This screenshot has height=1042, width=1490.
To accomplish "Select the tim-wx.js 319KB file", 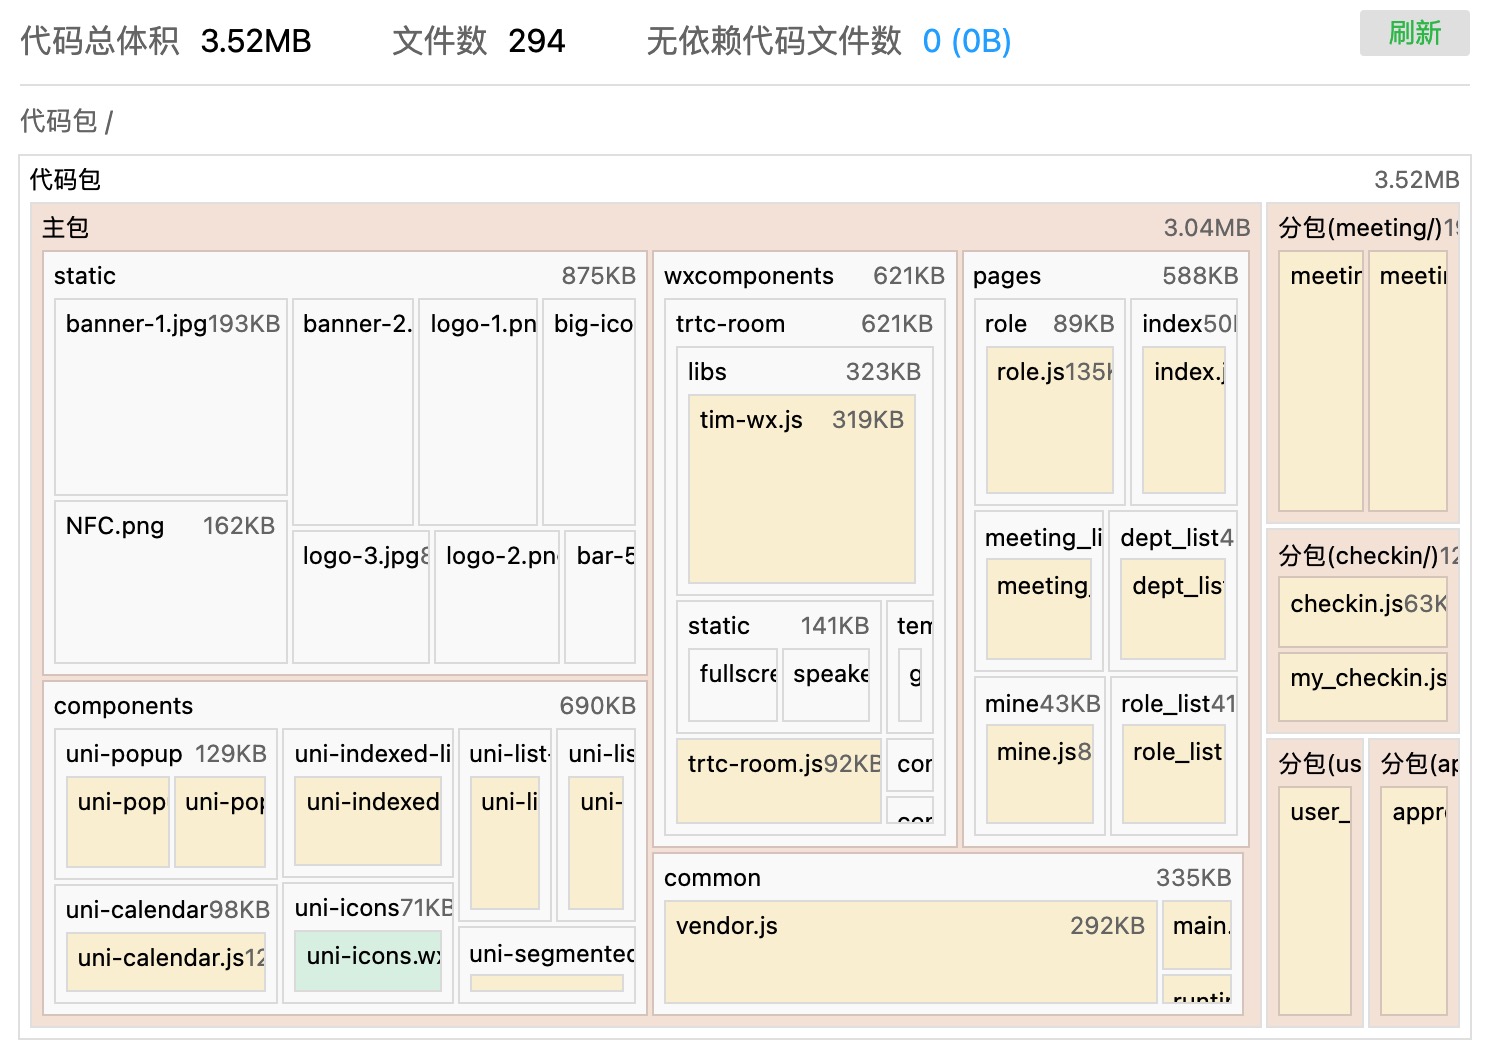I will click(802, 489).
